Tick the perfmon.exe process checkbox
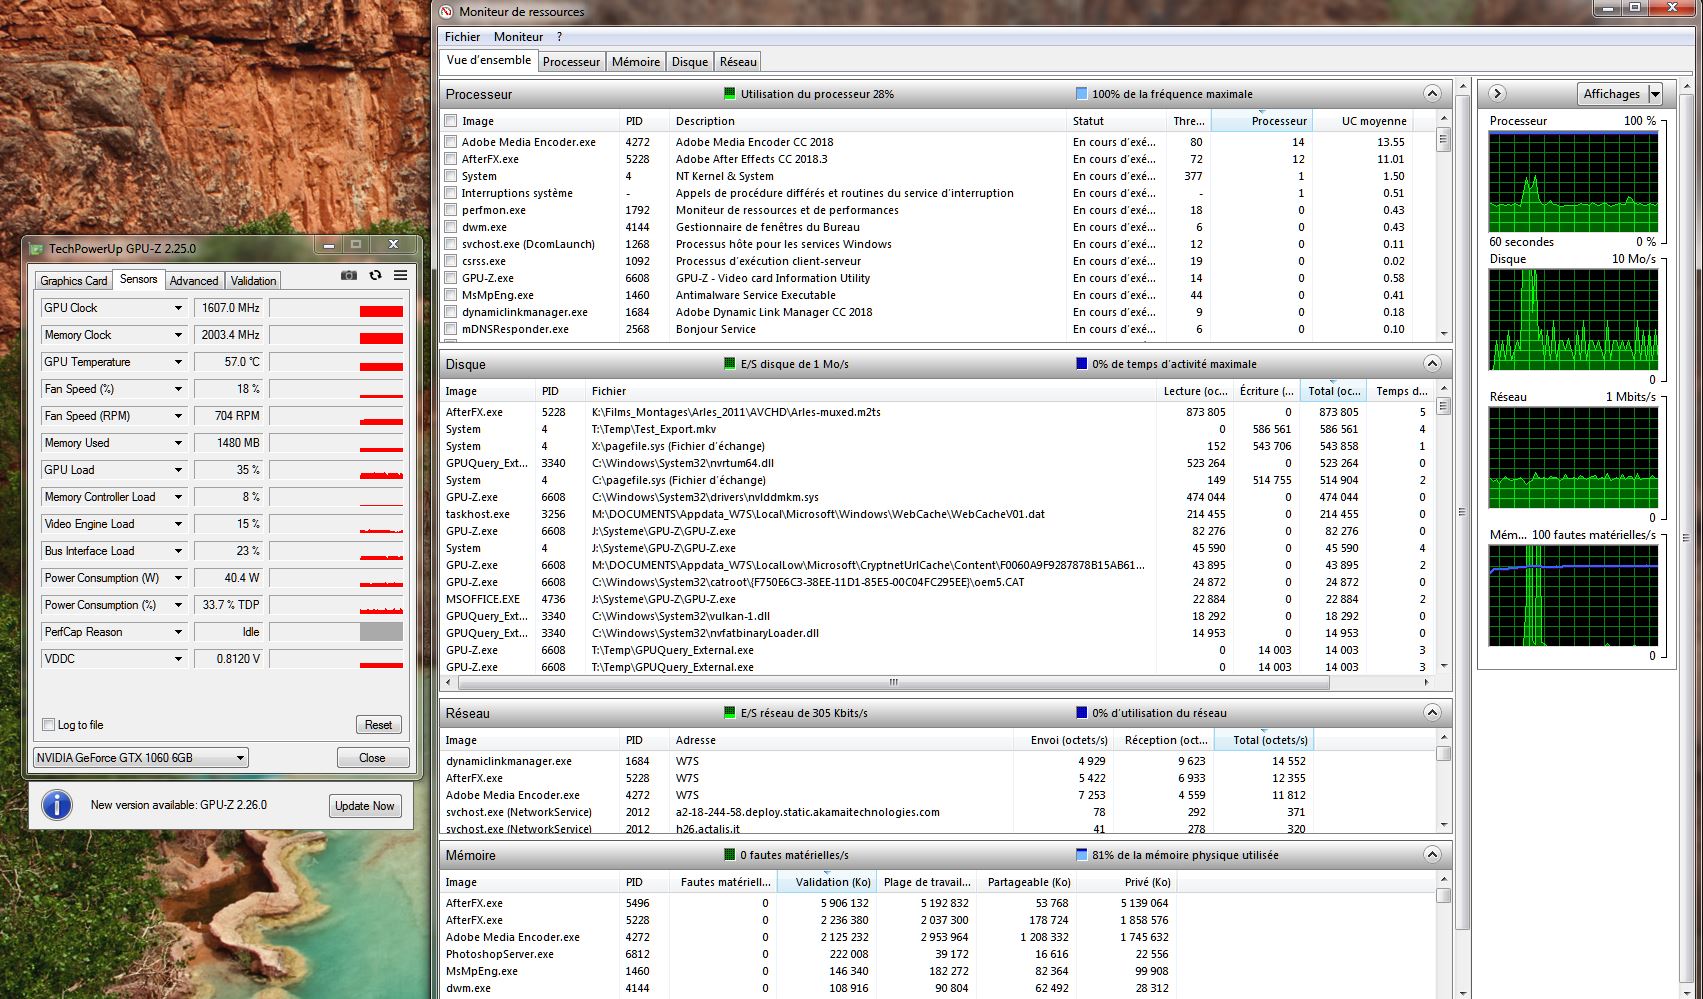The image size is (1703, 999). pyautogui.click(x=451, y=210)
